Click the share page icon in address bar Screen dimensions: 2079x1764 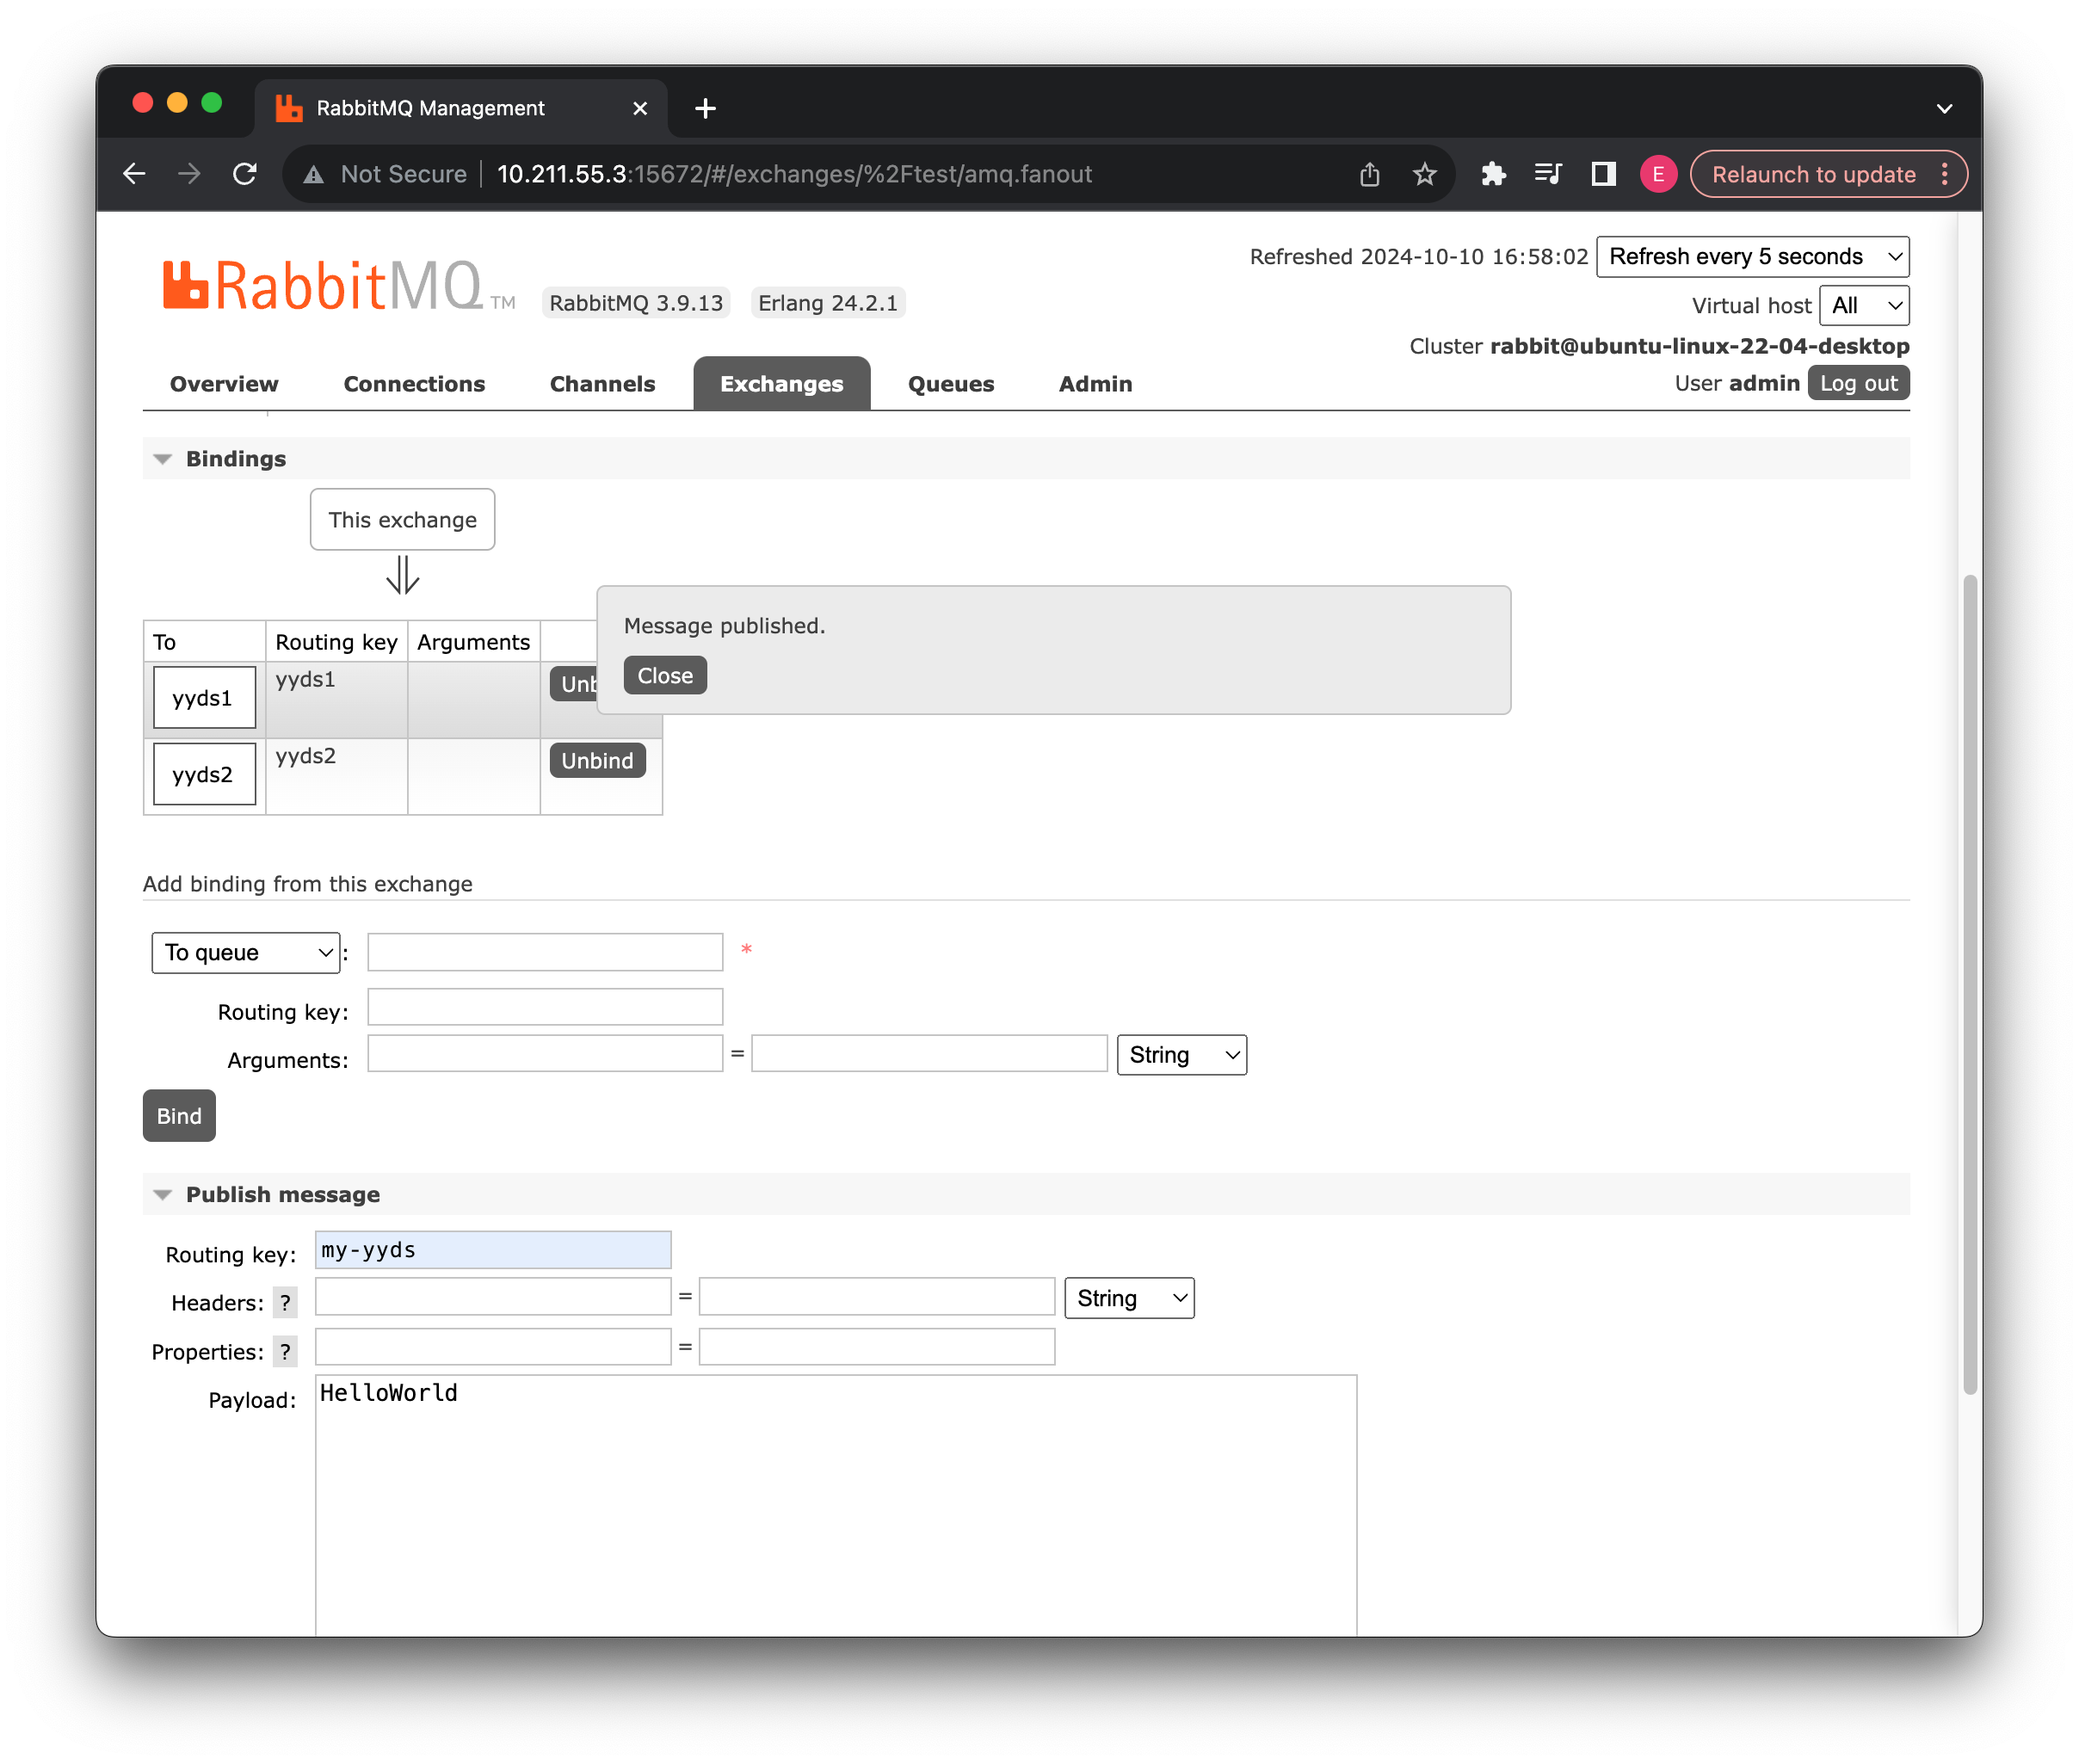pyautogui.click(x=1369, y=175)
